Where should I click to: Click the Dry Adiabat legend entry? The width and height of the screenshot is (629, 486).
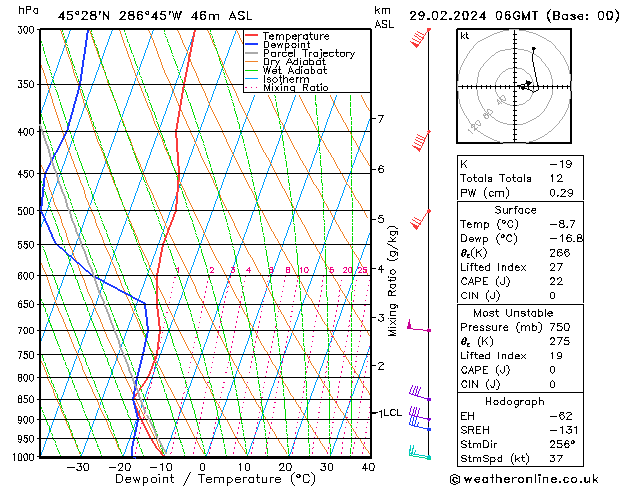(294, 62)
